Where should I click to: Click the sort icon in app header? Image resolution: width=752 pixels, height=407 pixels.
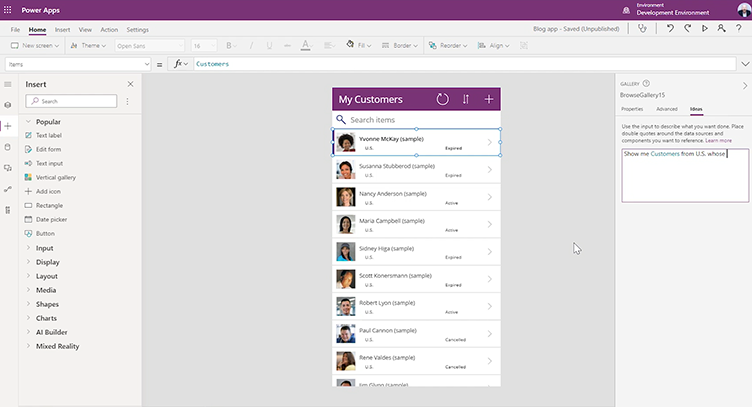(466, 99)
